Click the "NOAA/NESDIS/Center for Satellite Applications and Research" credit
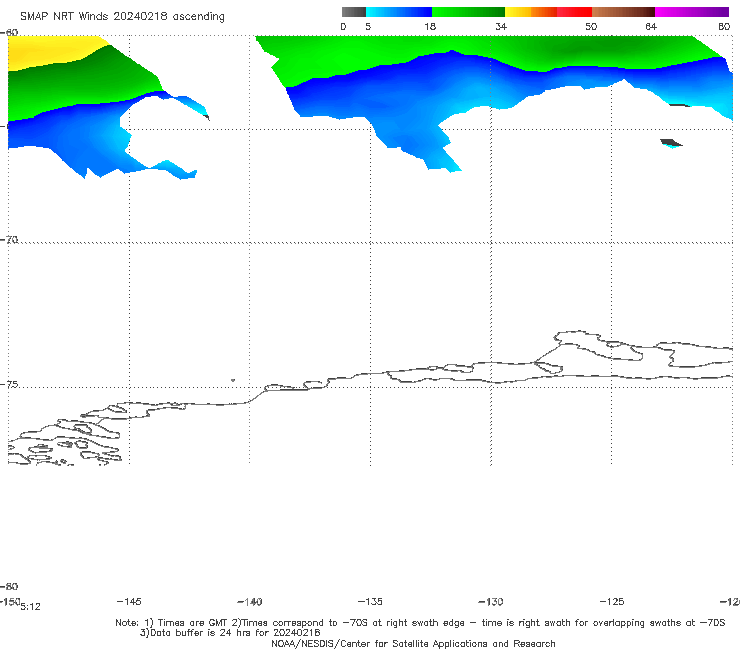Screen dimensions: 740x650 413,644
